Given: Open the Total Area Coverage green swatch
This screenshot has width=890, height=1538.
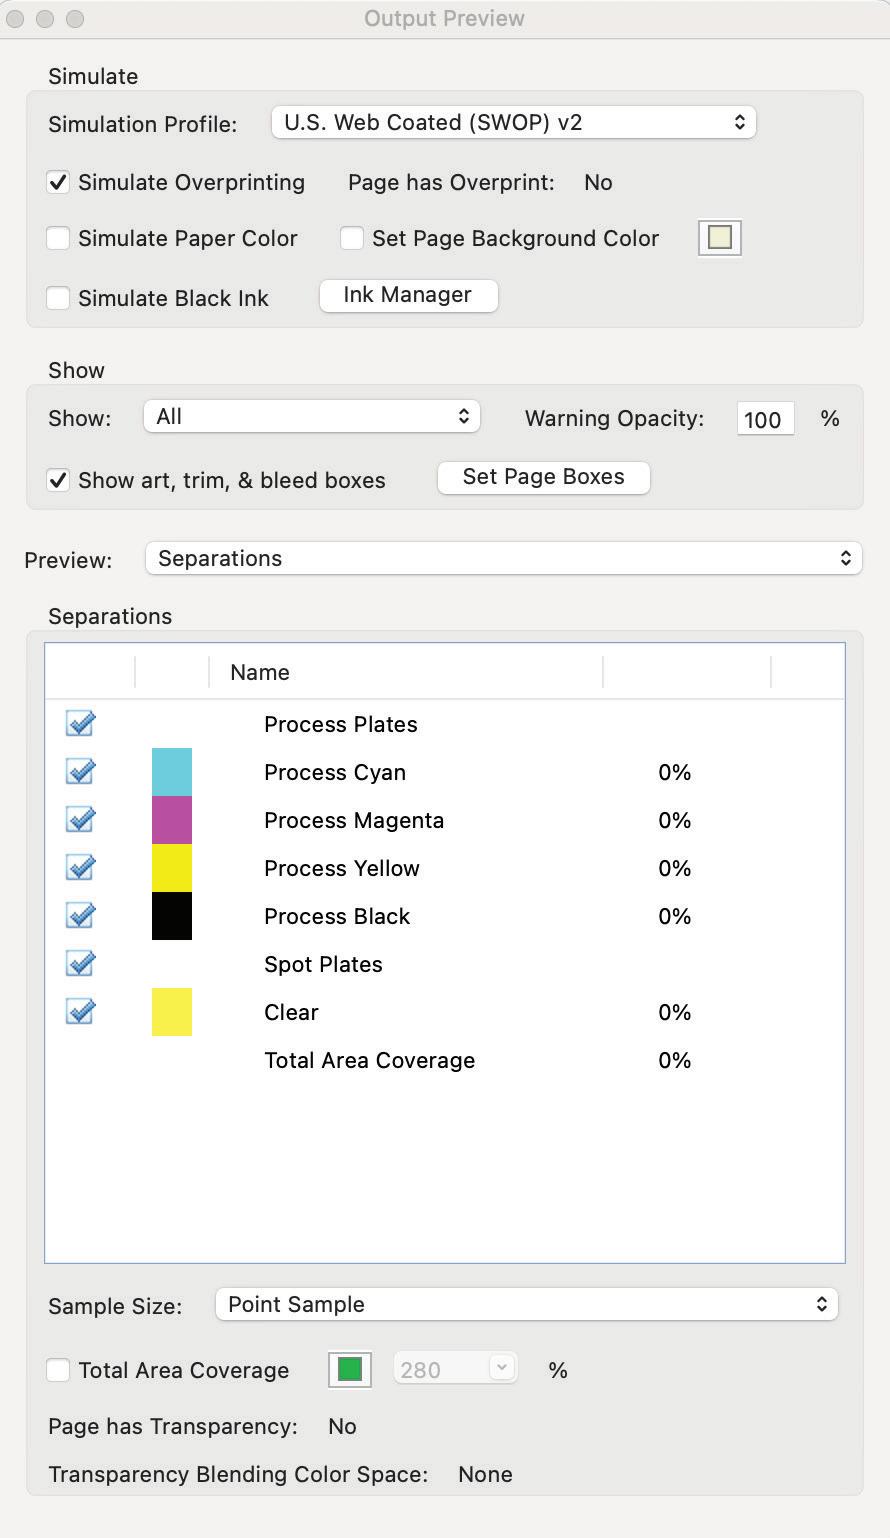Looking at the screenshot, I should pos(349,1369).
